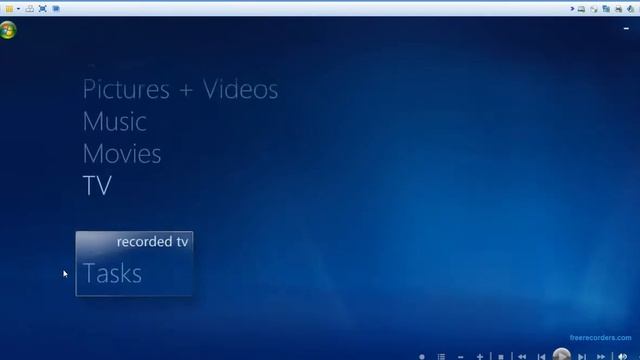Open Pictures + Videos menu

click(180, 89)
